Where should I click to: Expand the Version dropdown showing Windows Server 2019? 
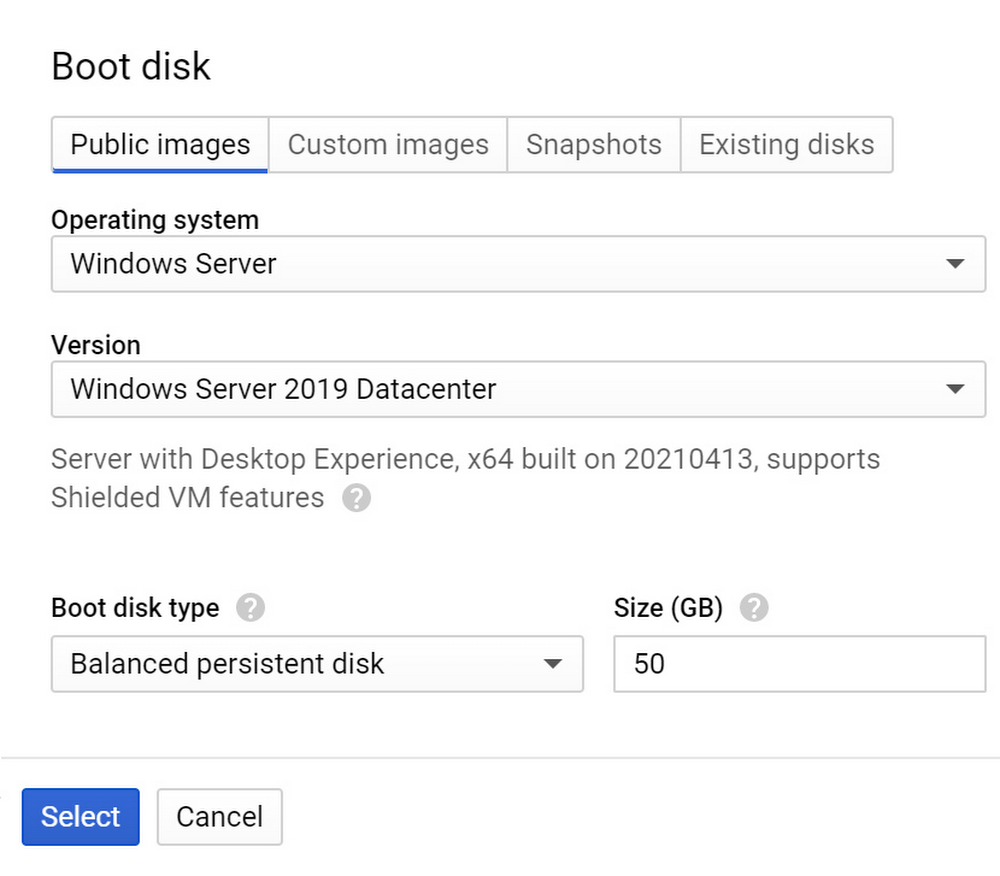click(518, 389)
